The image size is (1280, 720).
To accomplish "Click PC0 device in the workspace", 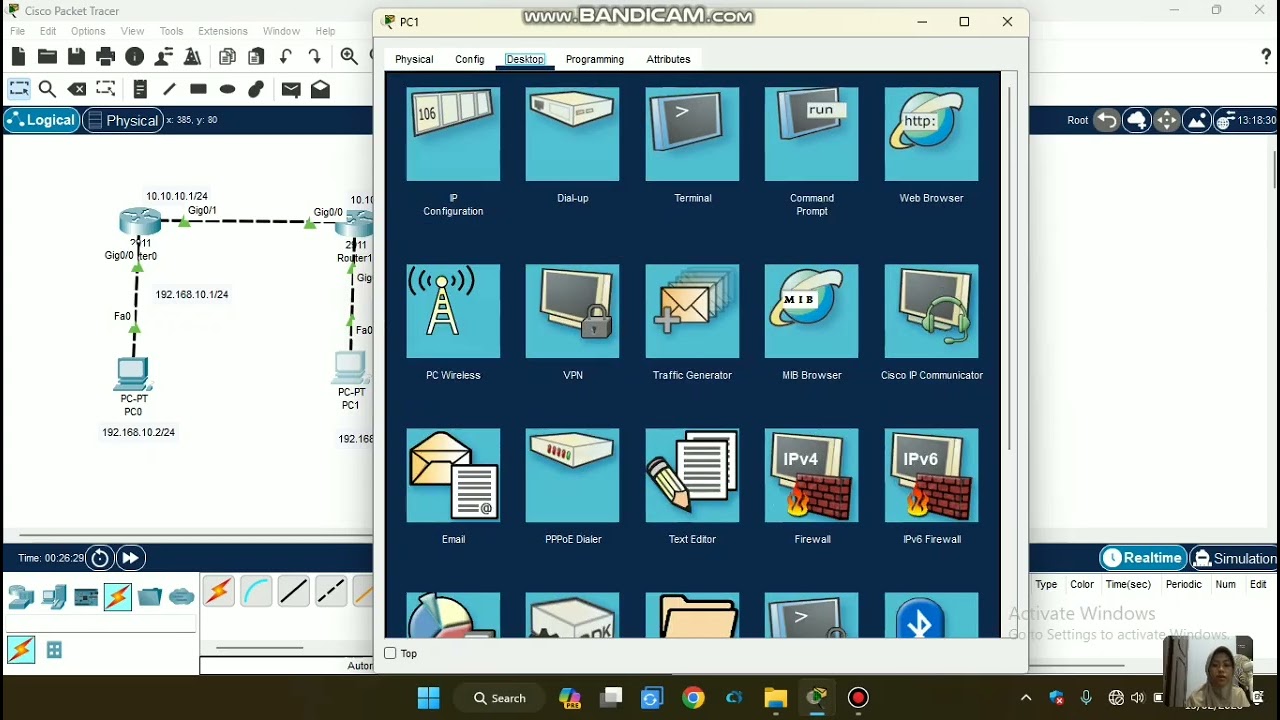I will (x=133, y=374).
